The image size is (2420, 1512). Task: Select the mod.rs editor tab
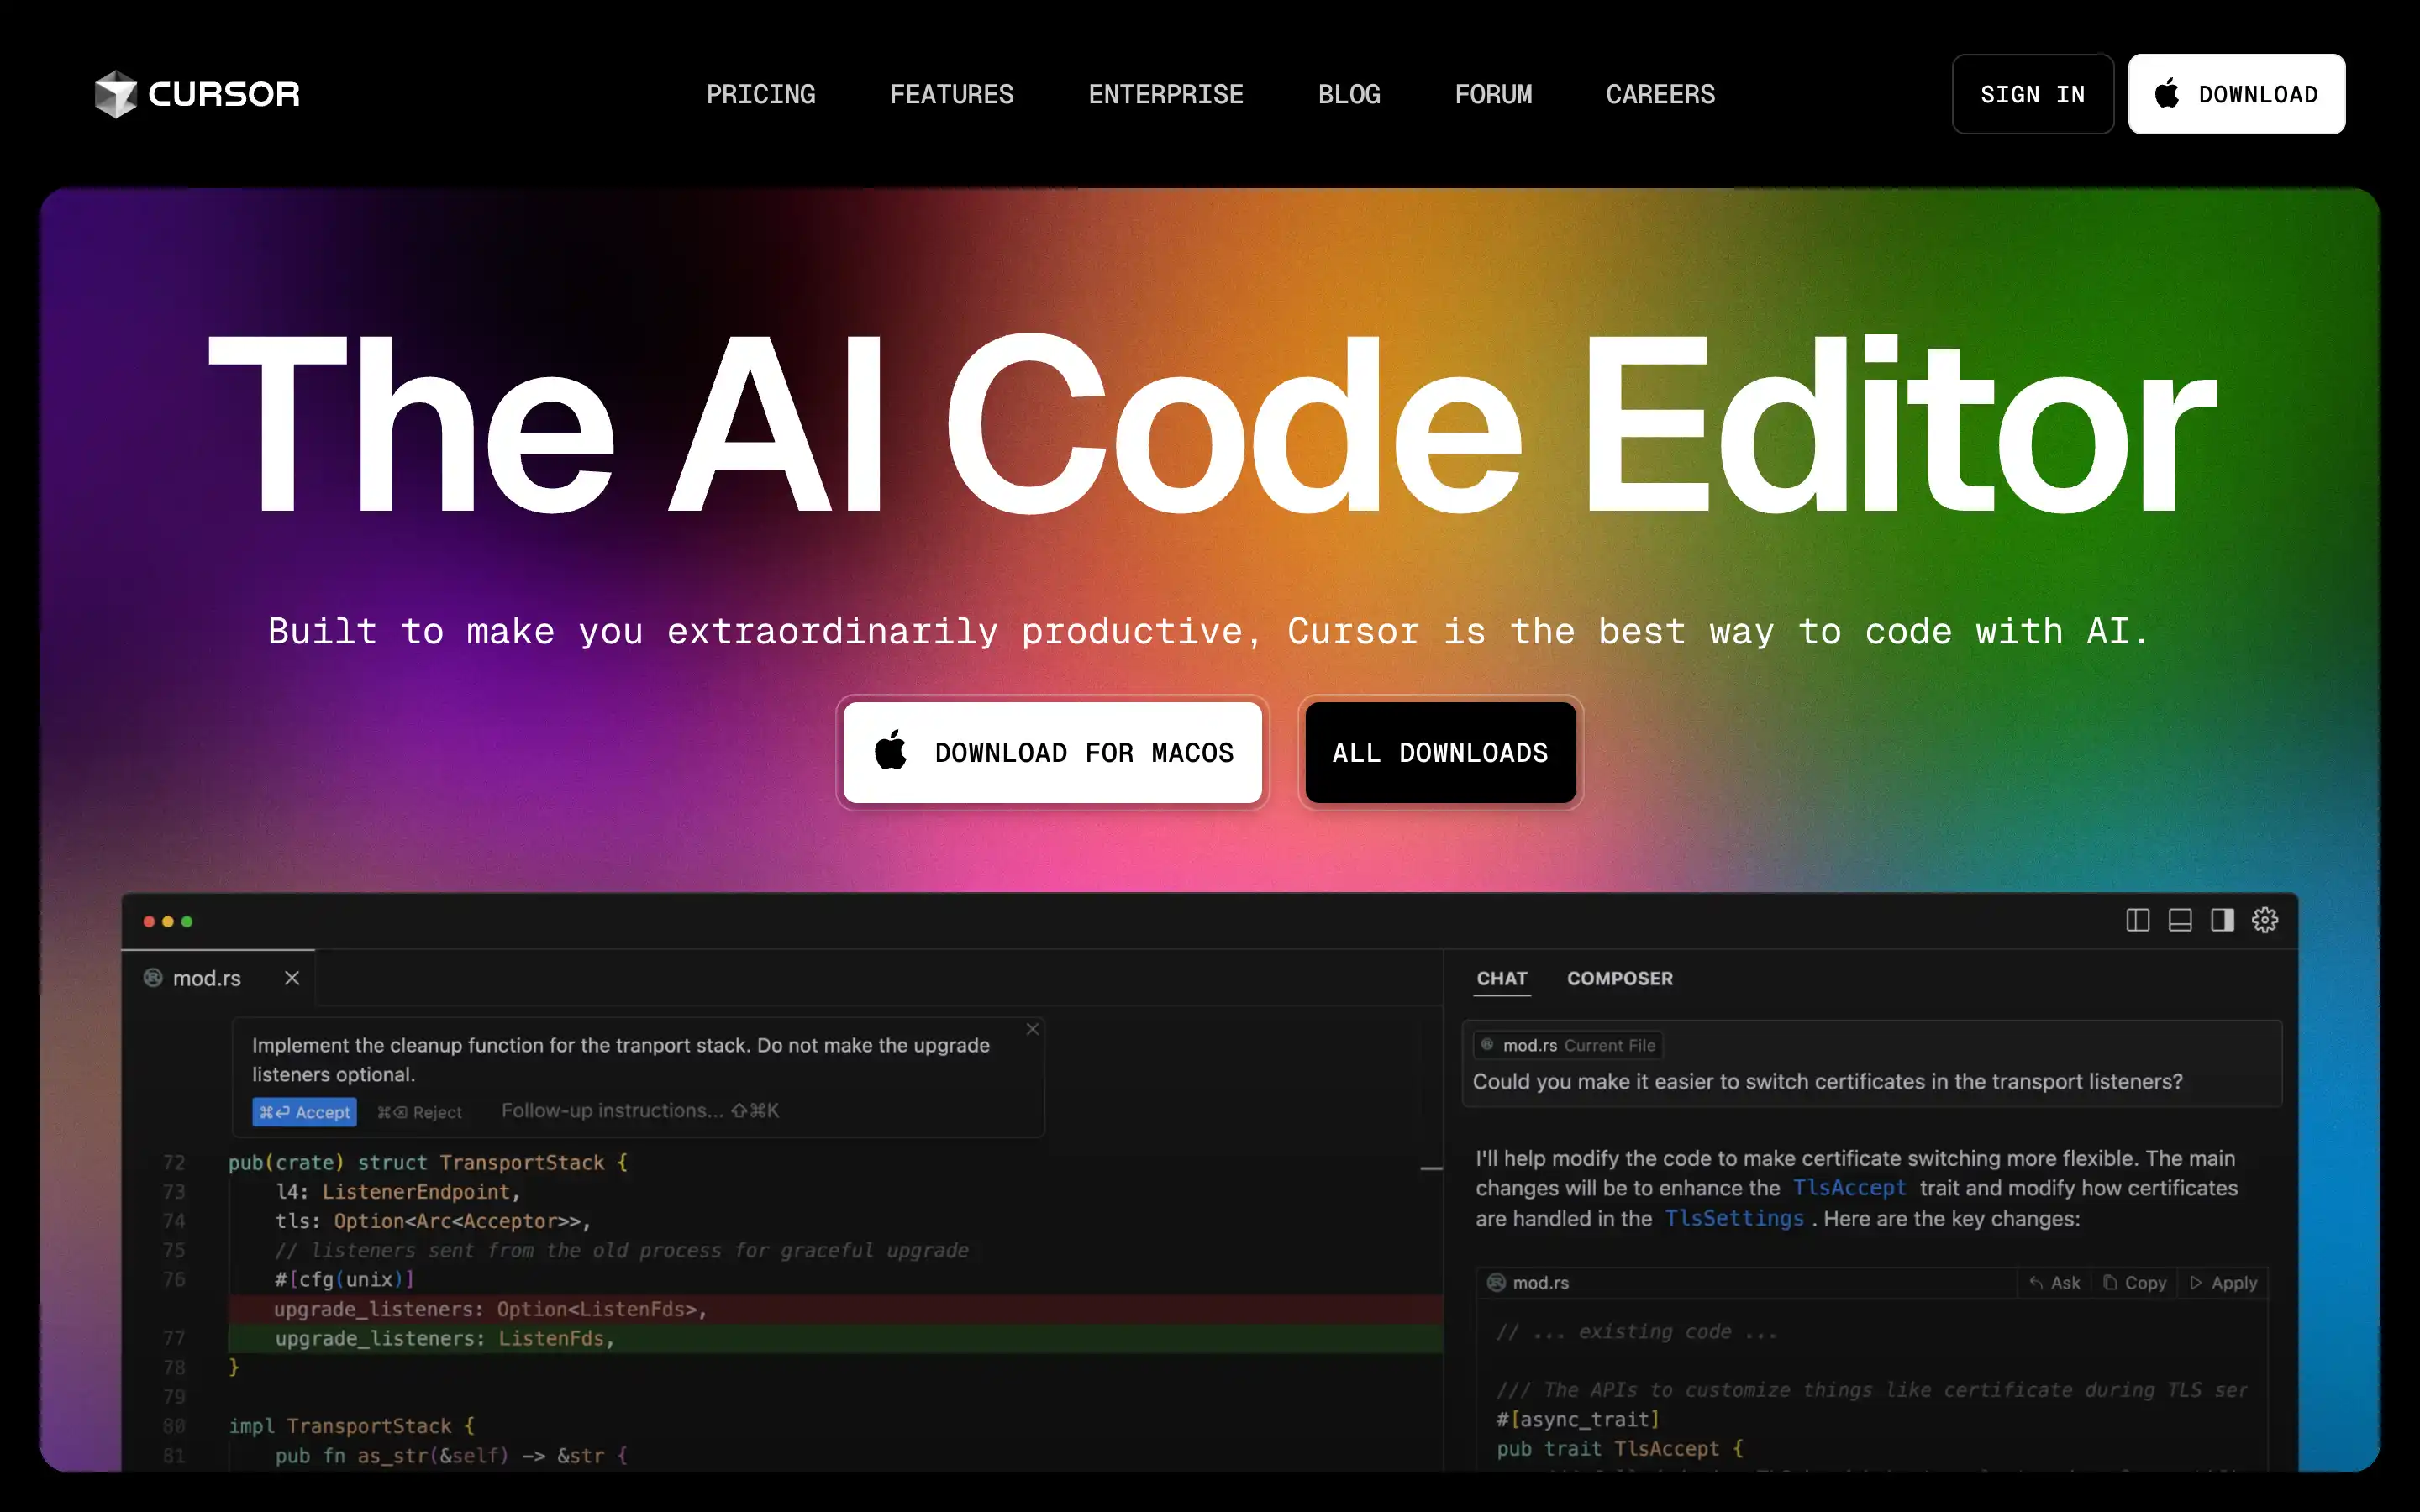pos(218,978)
